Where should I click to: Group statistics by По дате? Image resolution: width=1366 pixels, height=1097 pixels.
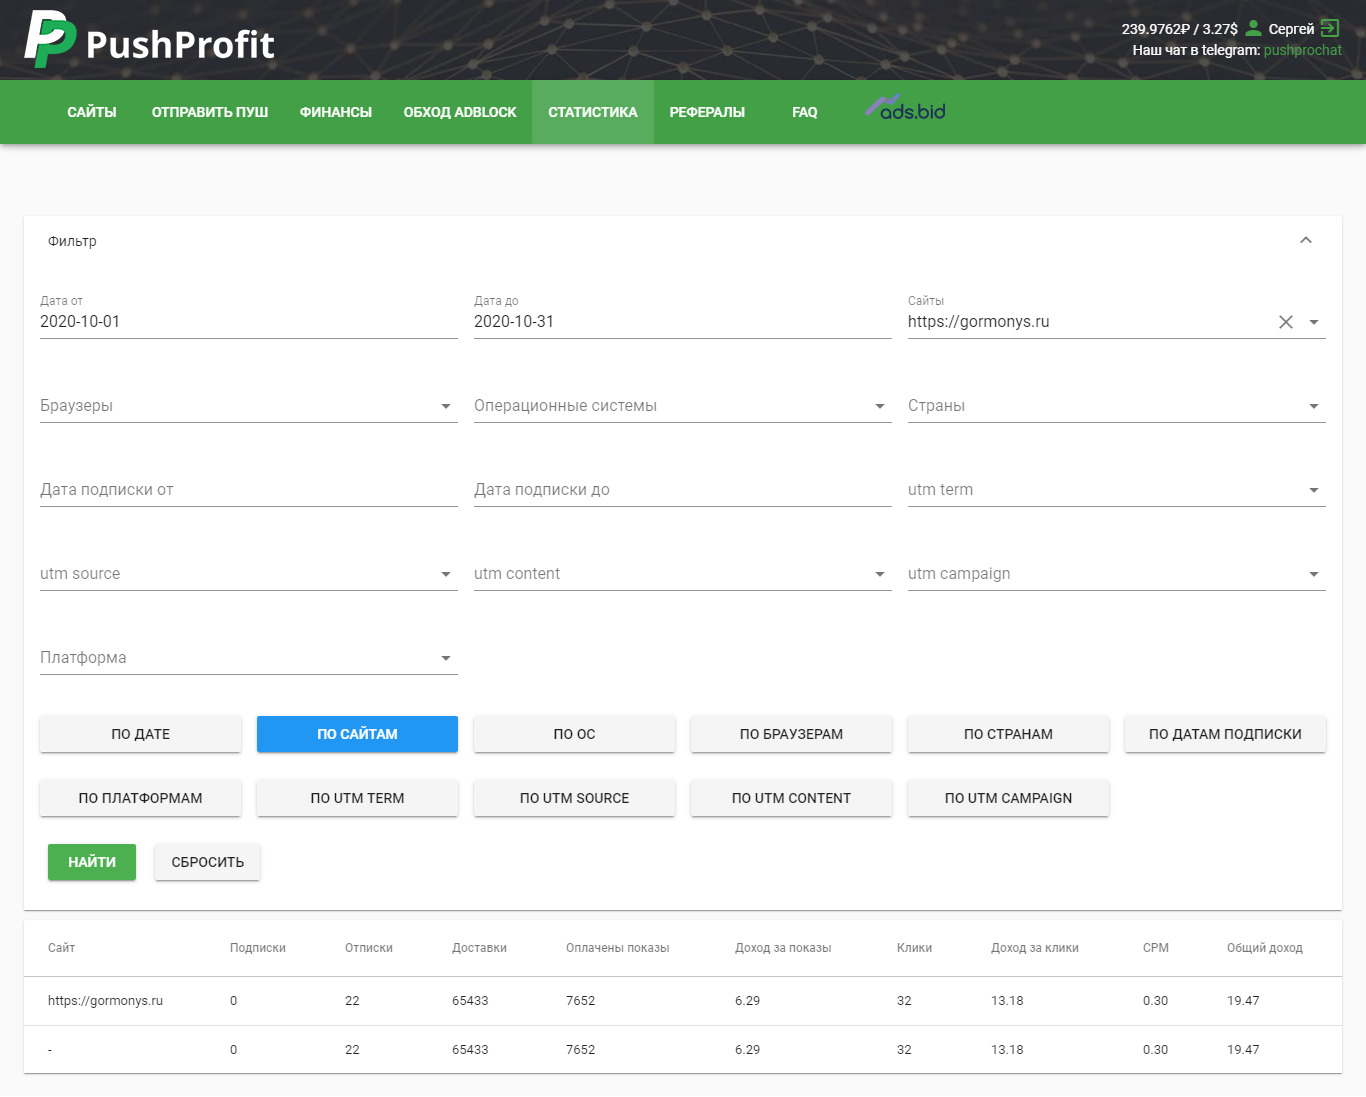click(x=140, y=734)
